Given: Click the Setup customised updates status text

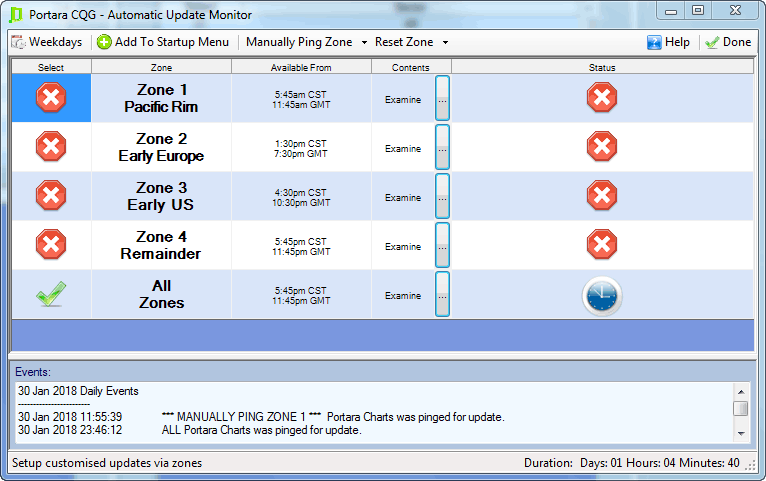Looking at the screenshot, I should [x=107, y=463].
